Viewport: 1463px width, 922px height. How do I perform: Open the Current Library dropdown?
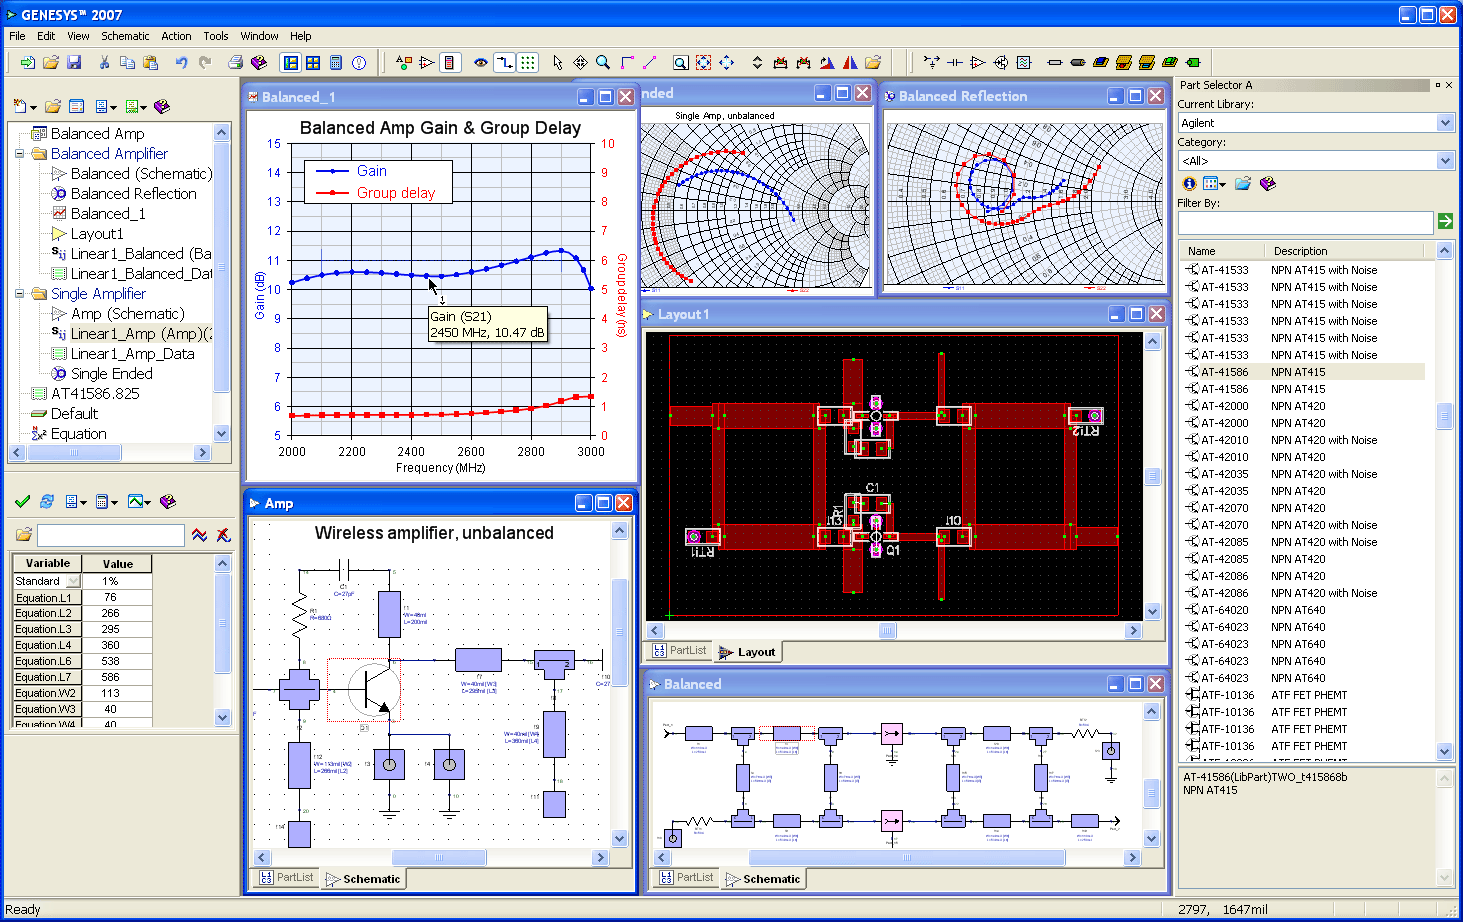tap(1444, 123)
